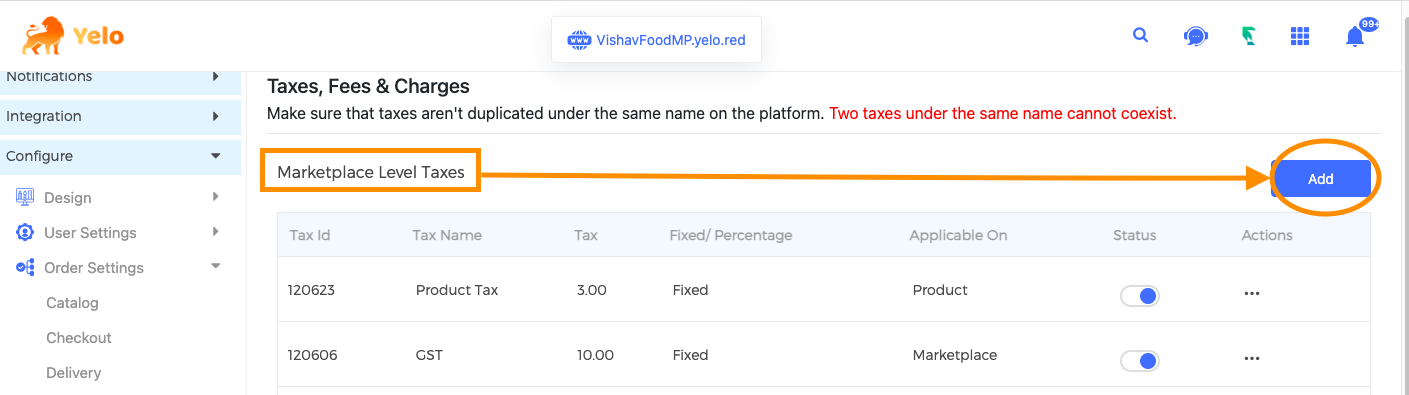Click the User Settings gear icon
This screenshot has width=1409, height=395.
point(25,232)
